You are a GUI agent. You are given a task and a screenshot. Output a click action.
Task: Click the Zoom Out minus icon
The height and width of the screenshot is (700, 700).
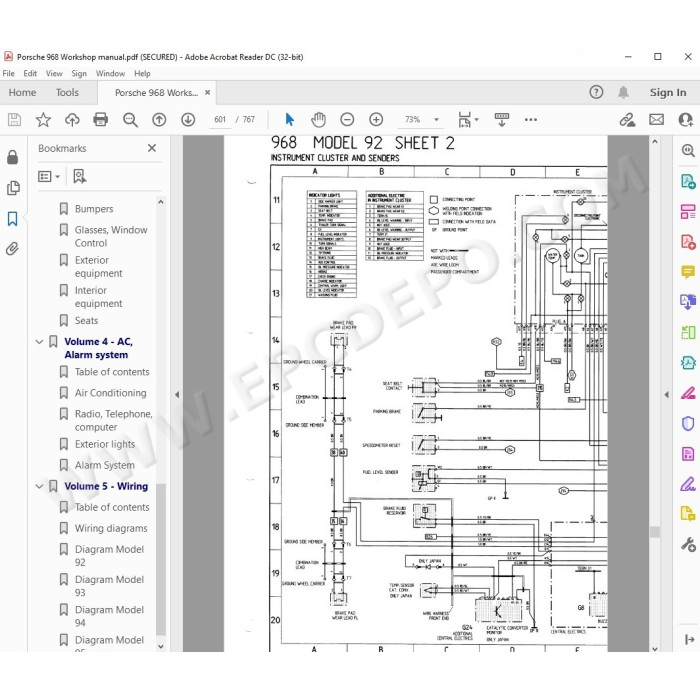coord(347,120)
